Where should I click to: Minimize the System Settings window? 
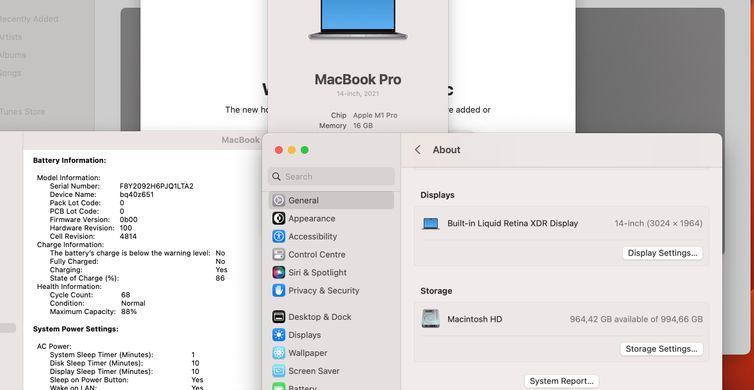(292, 150)
